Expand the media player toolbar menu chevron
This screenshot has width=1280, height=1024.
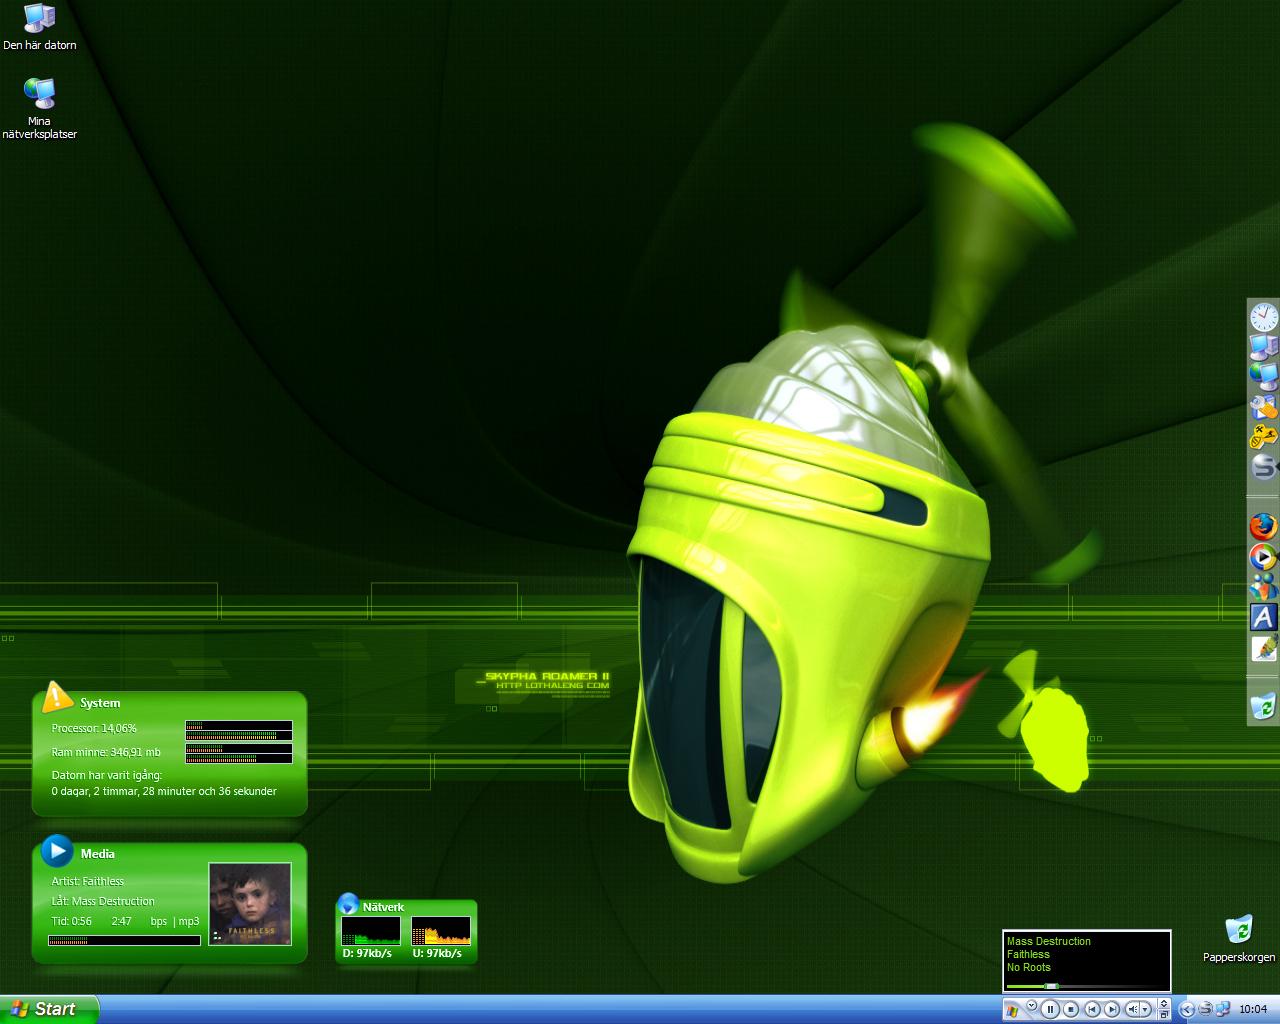click(1032, 1005)
